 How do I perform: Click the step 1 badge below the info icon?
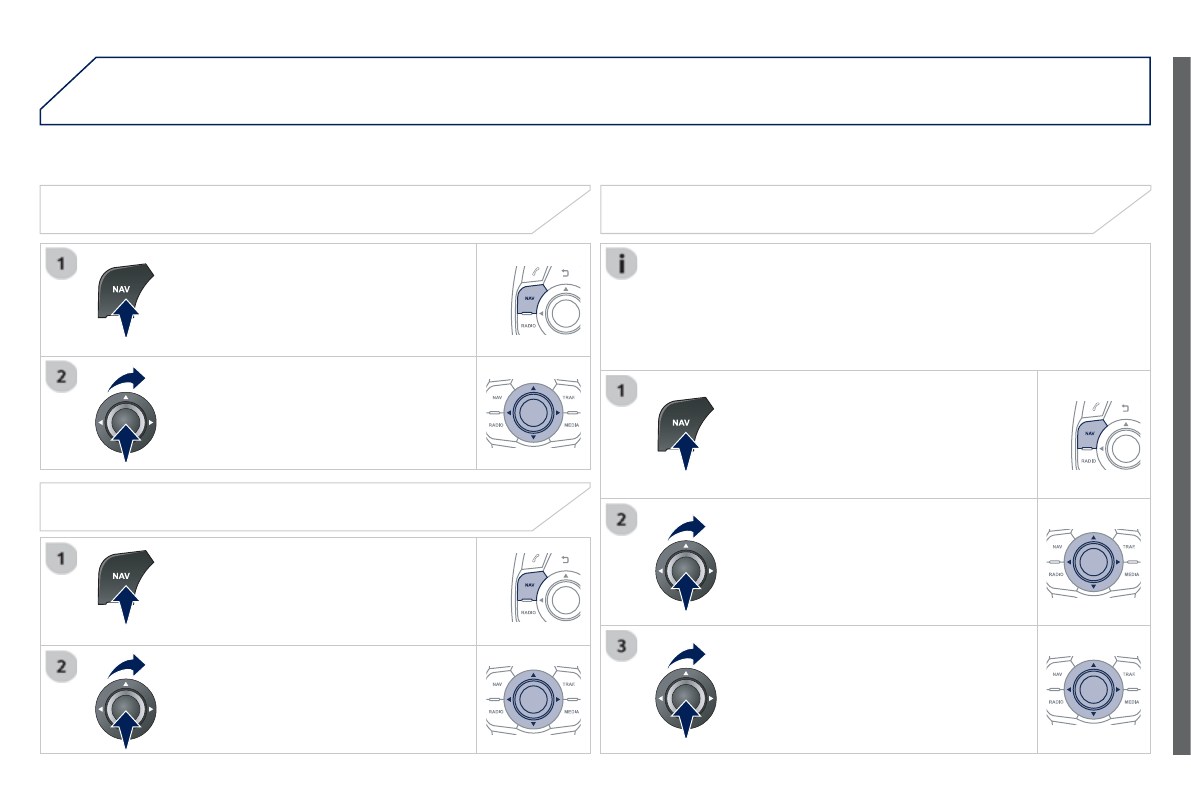[623, 391]
